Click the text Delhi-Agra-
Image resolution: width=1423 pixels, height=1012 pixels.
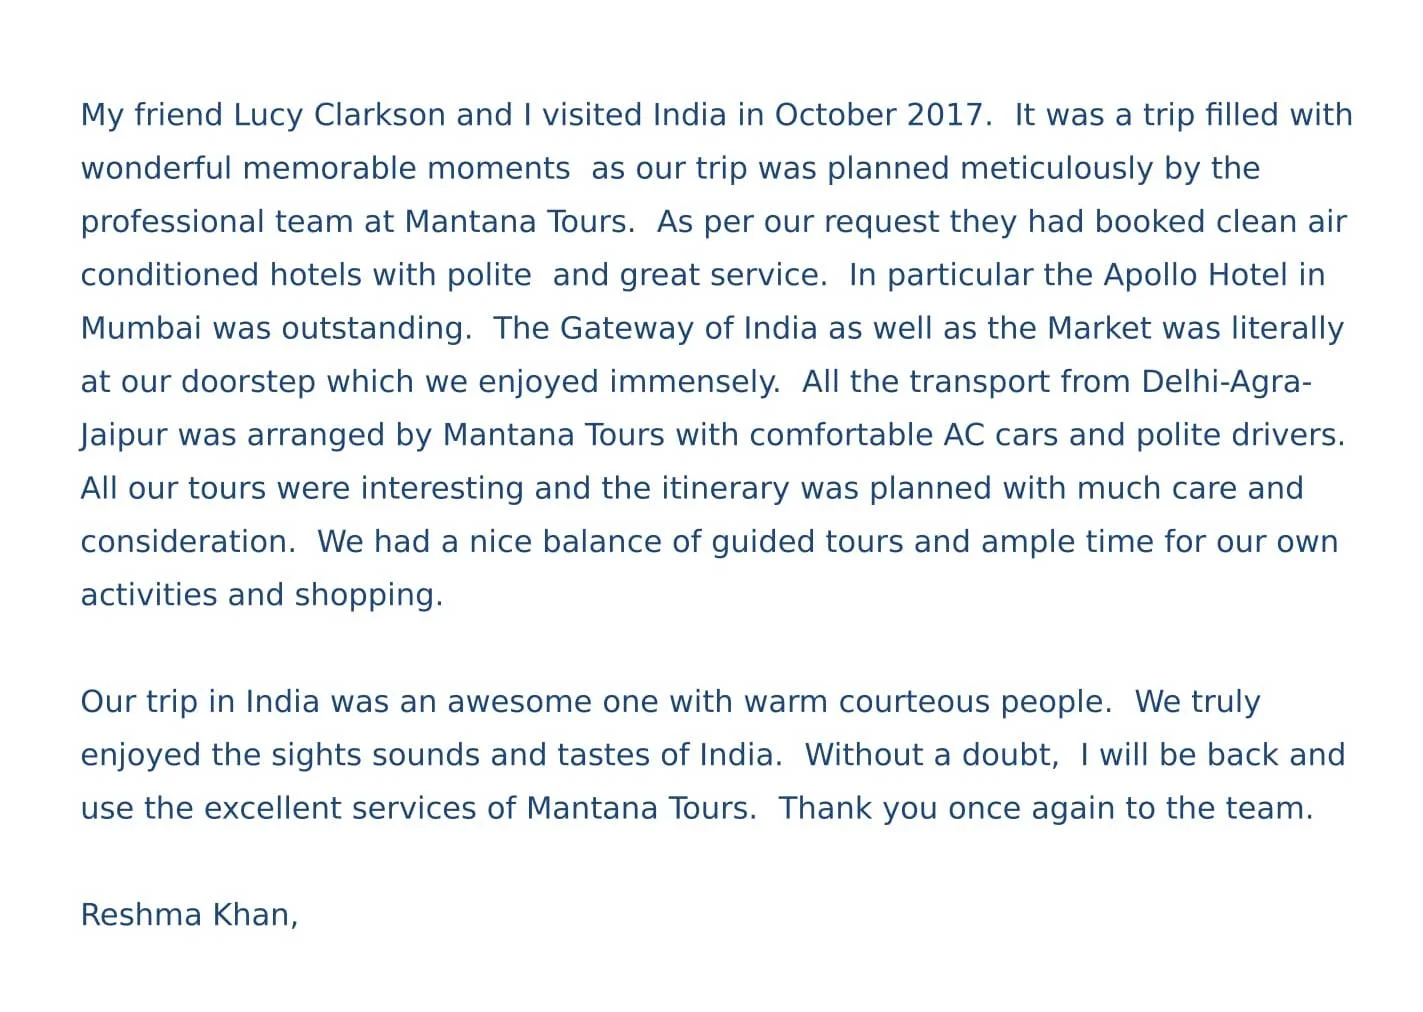1226,382
